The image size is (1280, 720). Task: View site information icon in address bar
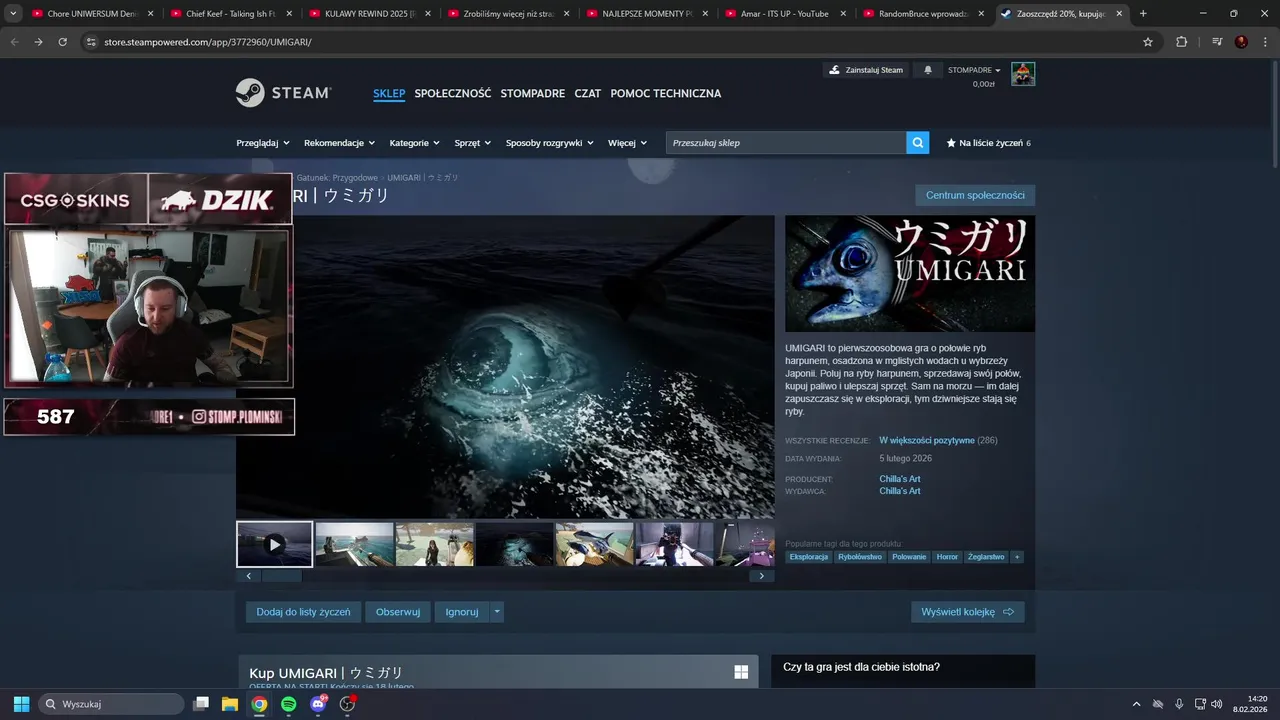(91, 42)
